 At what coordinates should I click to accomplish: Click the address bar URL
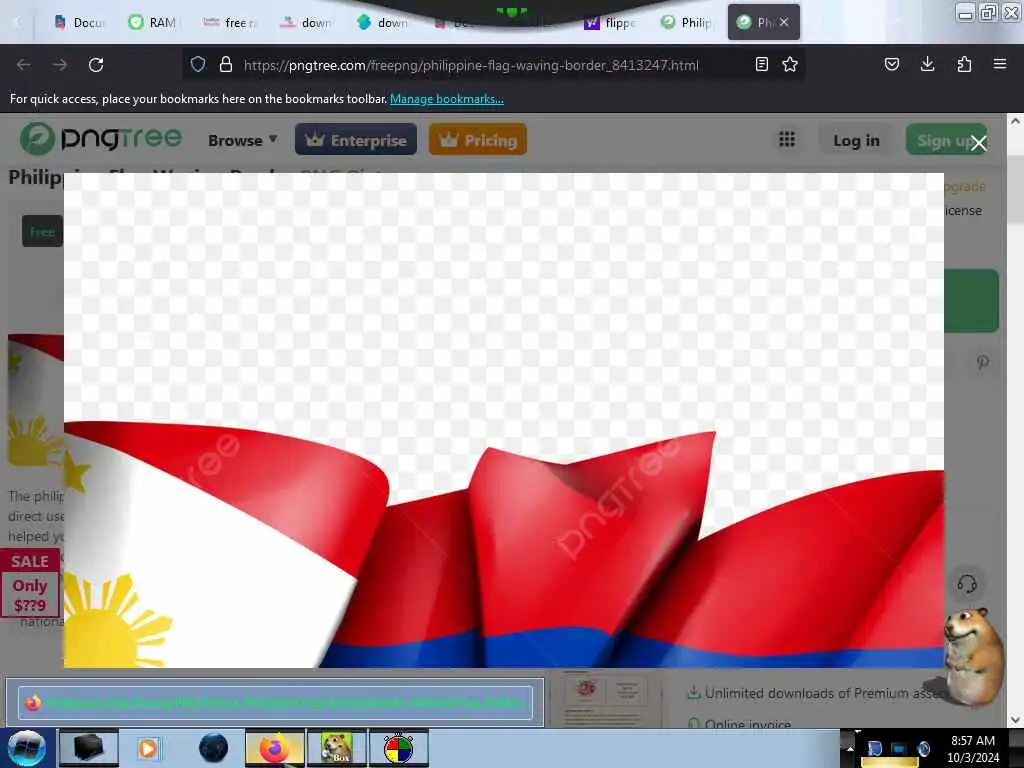coord(471,65)
